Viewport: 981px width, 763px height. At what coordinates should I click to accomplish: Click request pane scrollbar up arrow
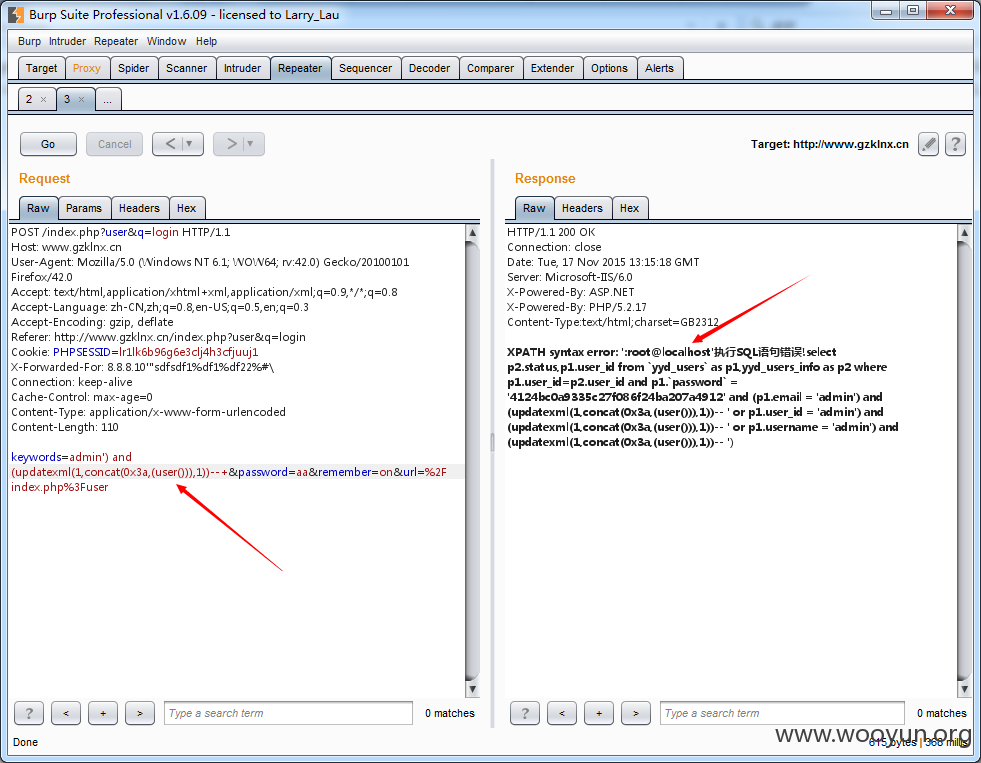click(x=473, y=233)
